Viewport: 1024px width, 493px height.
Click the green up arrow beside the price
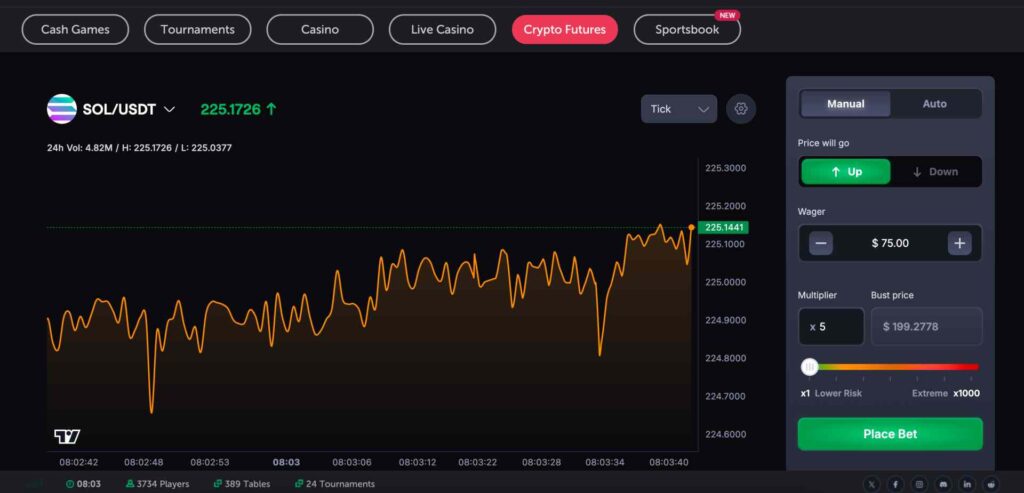tap(272, 109)
